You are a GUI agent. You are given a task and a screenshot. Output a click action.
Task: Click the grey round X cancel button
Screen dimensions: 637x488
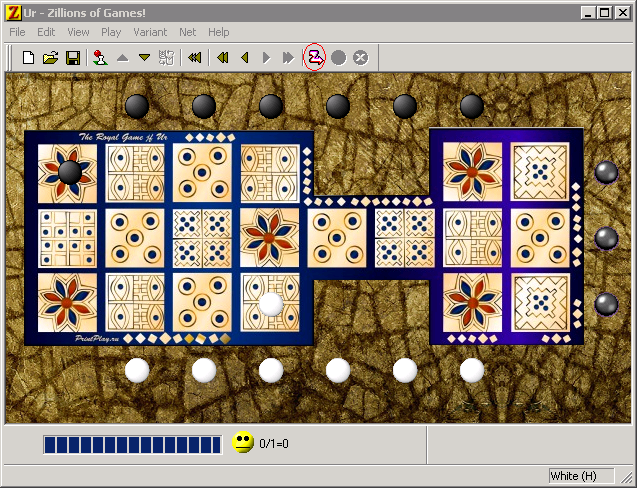360,58
